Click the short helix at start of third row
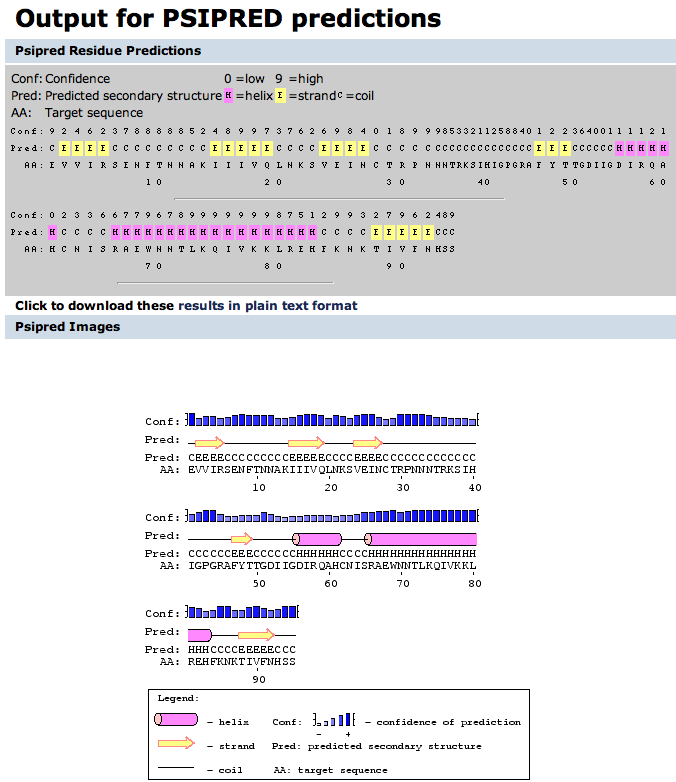This screenshot has height=782, width=676. tap(199, 635)
